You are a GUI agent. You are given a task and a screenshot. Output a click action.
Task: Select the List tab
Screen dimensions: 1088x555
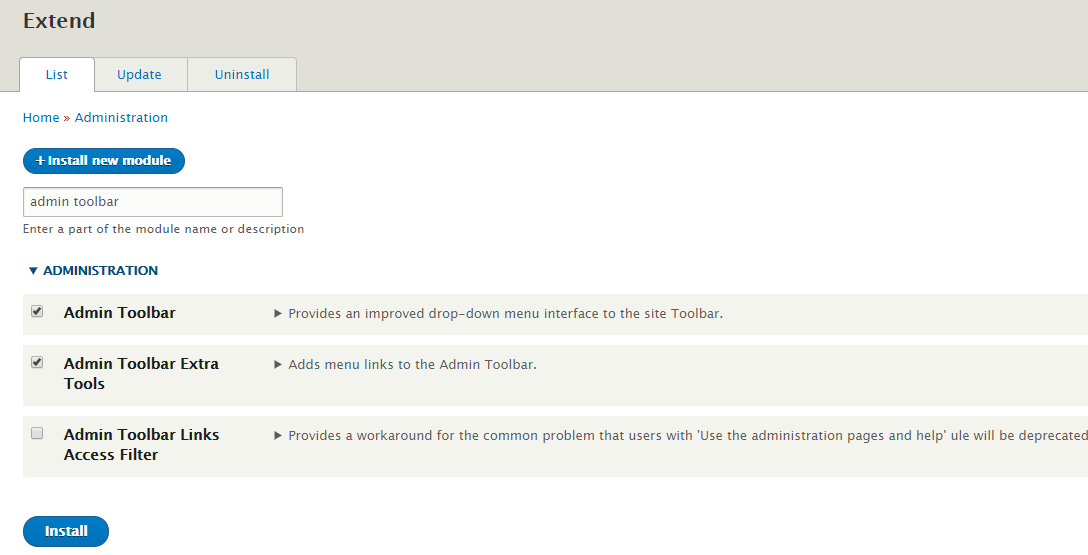pos(57,74)
